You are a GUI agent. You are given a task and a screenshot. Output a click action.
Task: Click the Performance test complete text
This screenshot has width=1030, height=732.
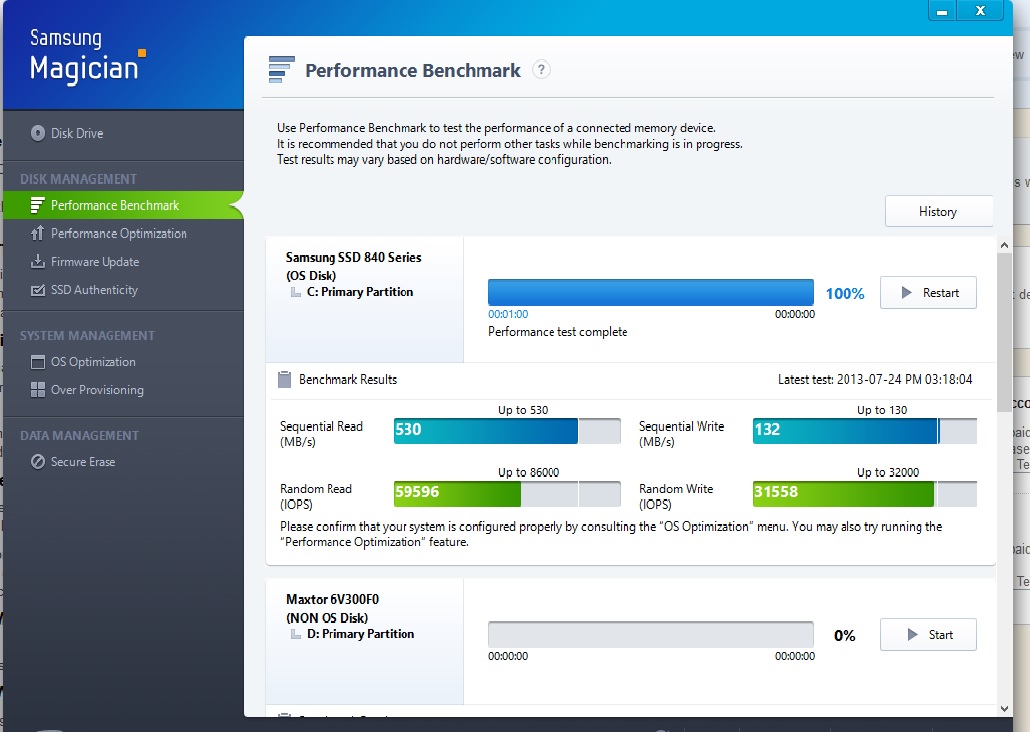click(x=558, y=332)
